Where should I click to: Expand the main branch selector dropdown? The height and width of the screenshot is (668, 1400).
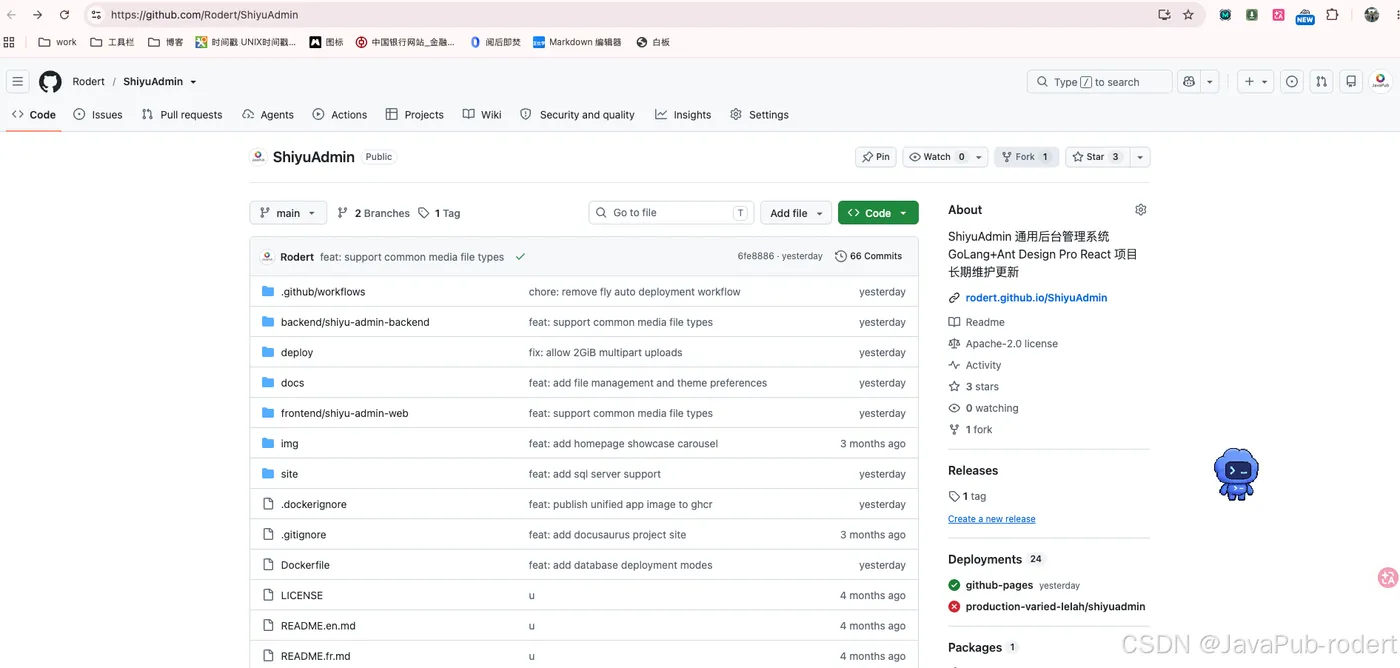[288, 213]
